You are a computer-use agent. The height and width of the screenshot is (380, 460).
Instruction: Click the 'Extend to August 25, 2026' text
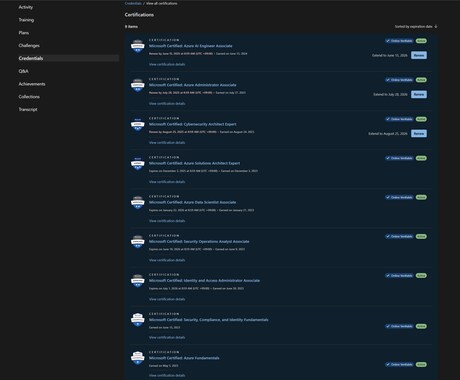point(388,134)
